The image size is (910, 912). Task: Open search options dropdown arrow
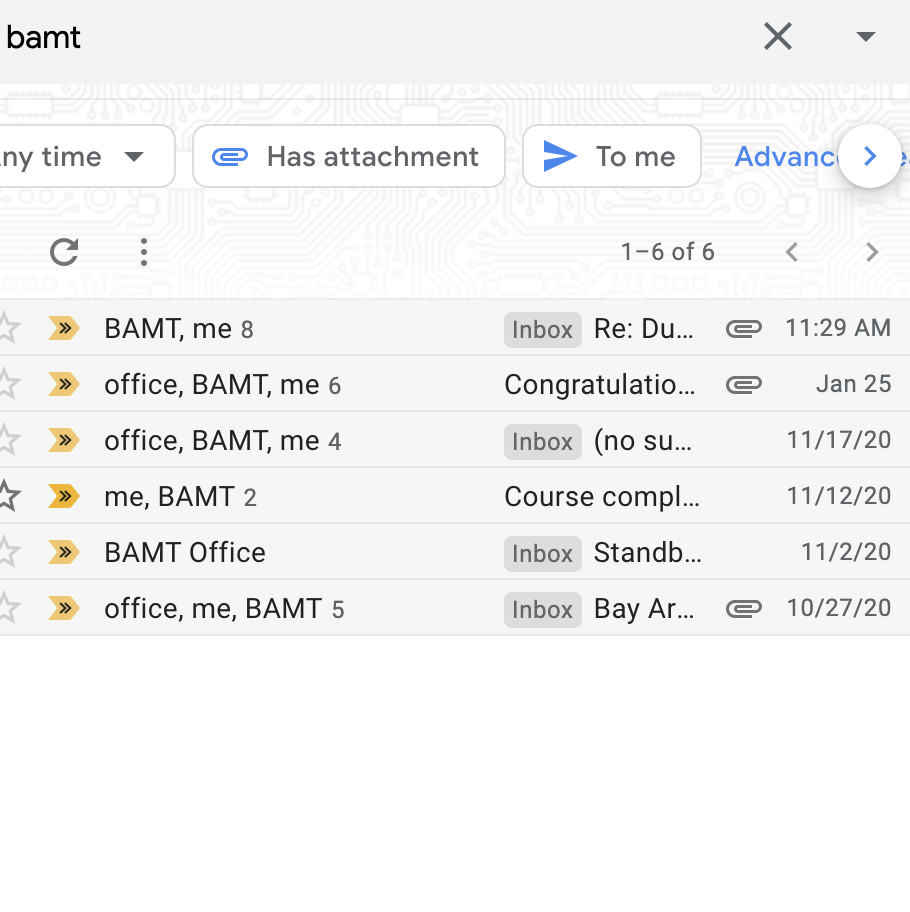865,37
